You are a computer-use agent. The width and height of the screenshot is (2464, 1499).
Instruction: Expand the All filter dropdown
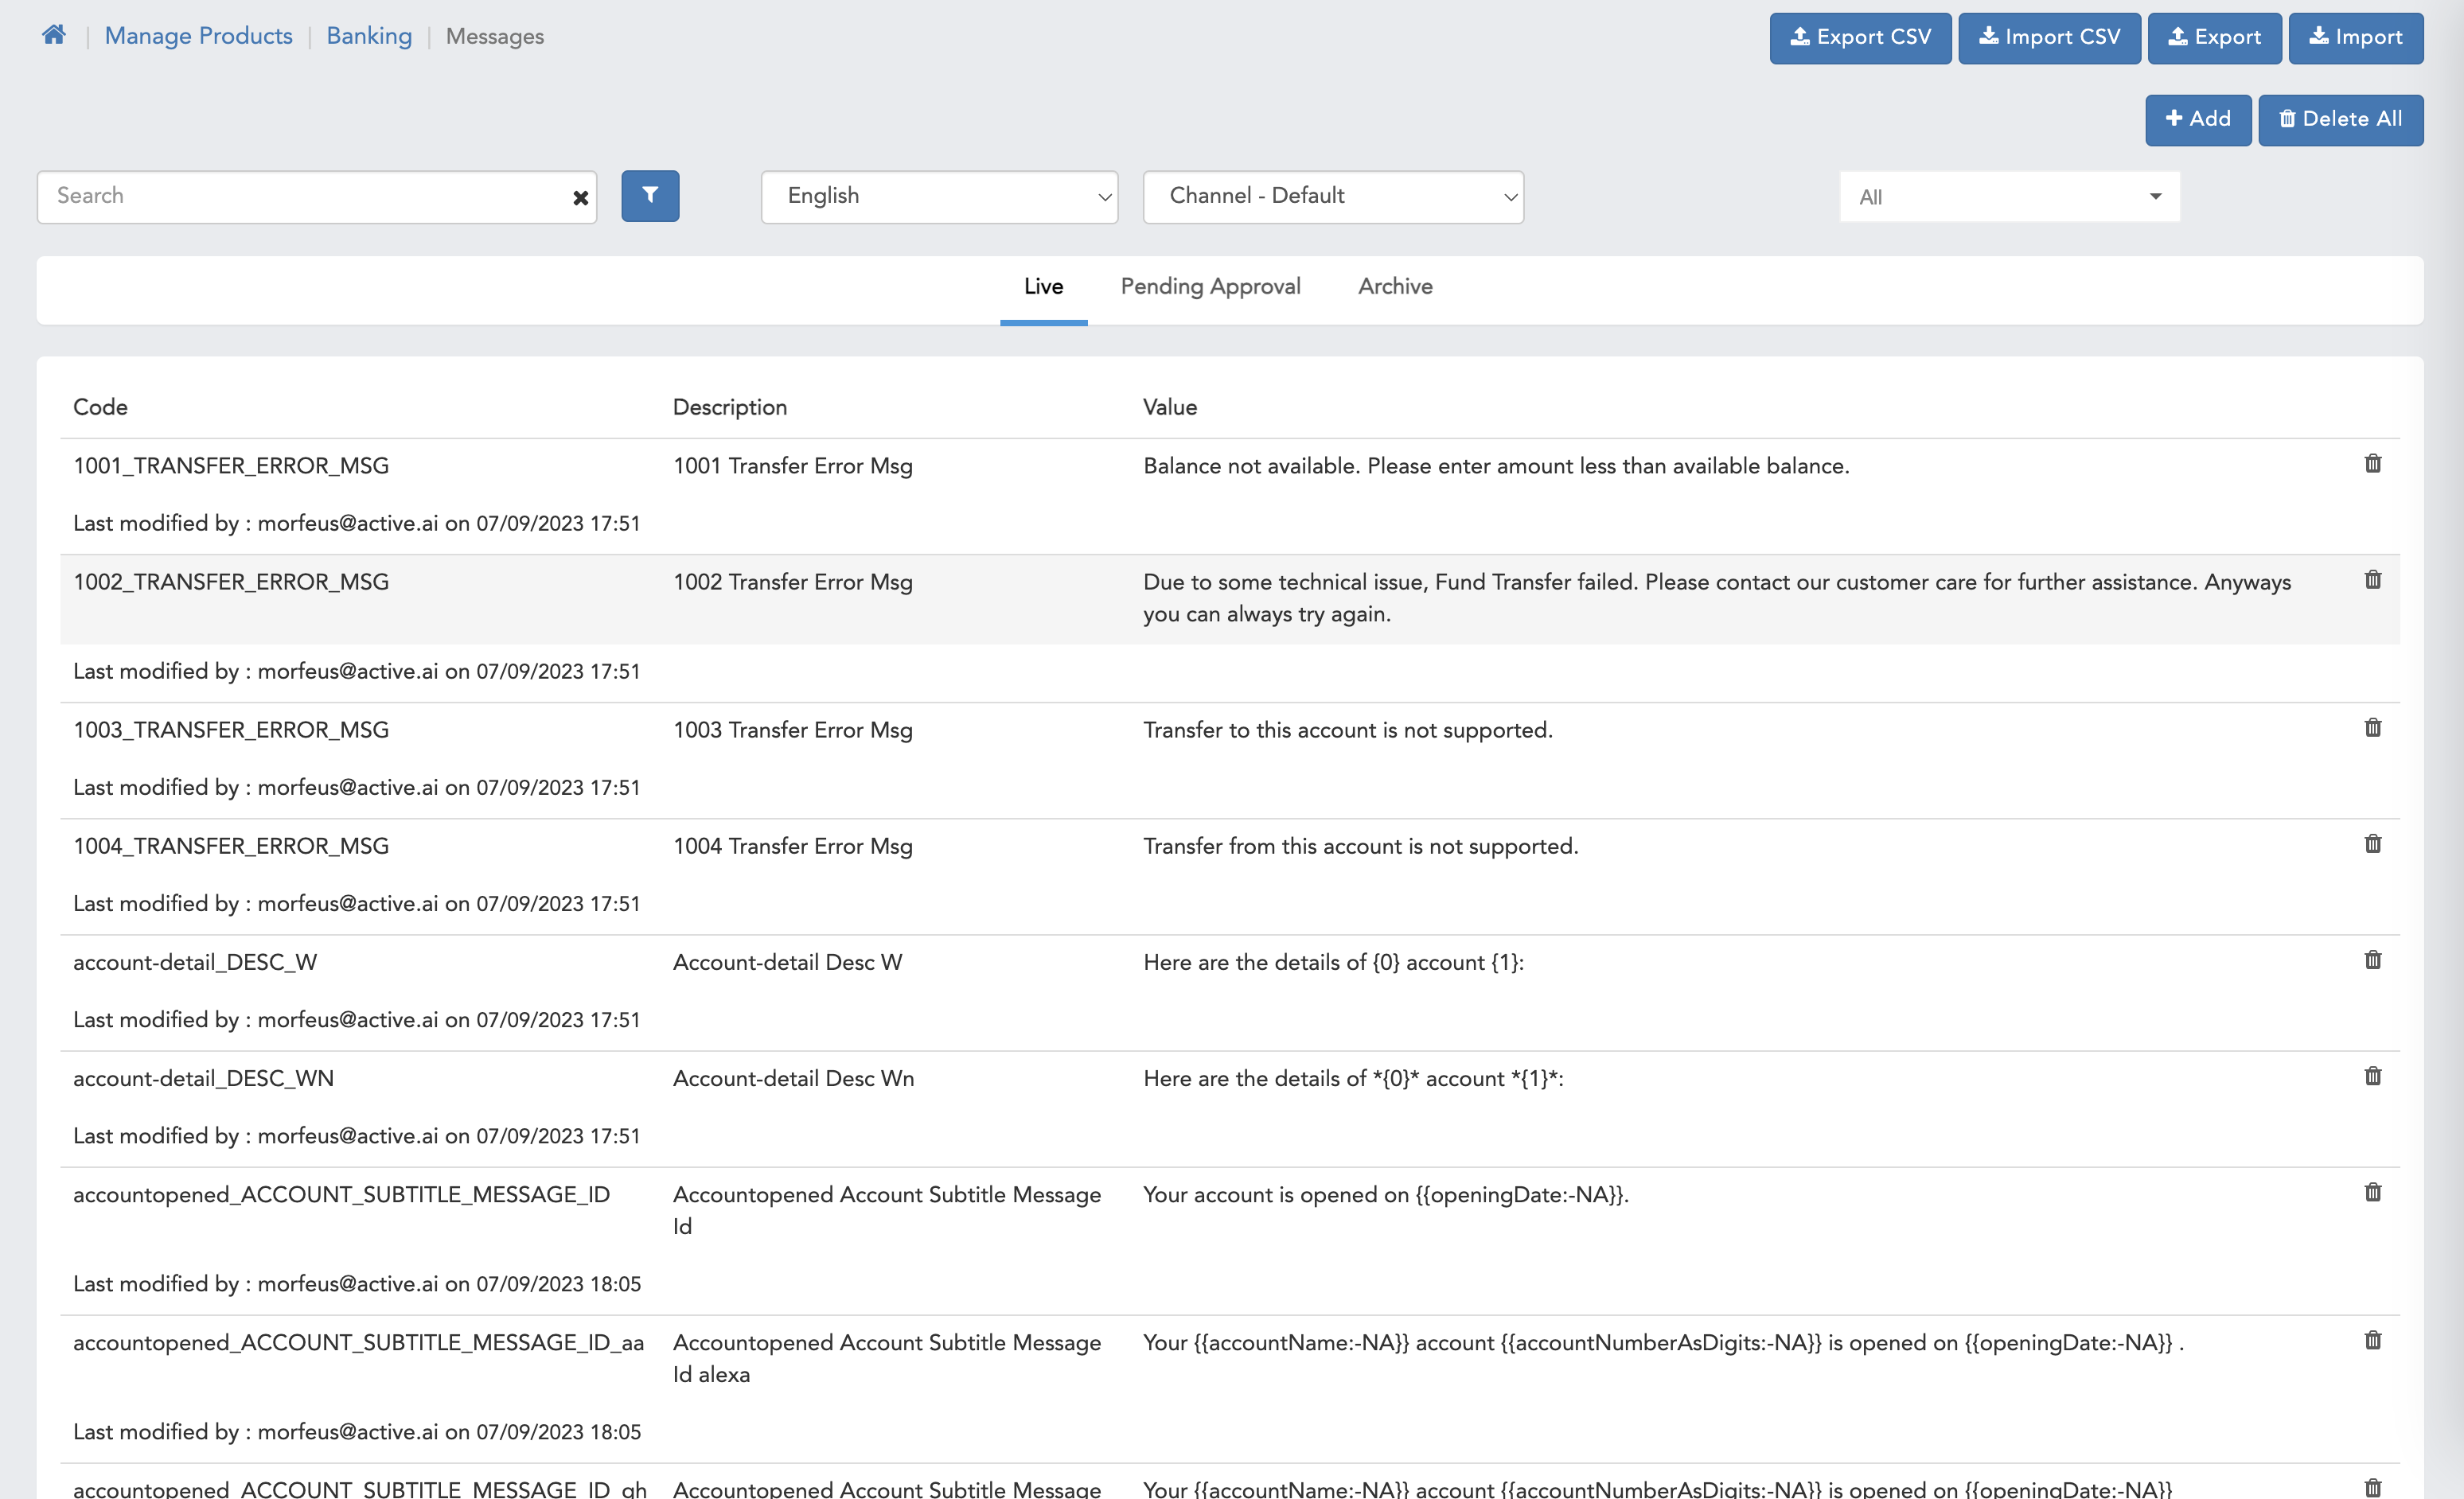[2009, 197]
